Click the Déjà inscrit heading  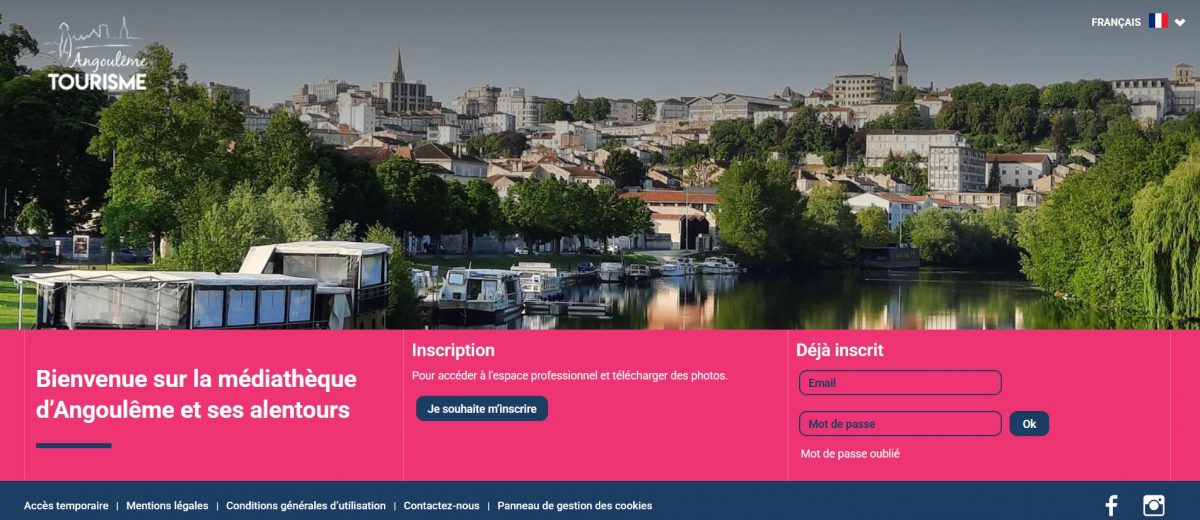coord(840,350)
